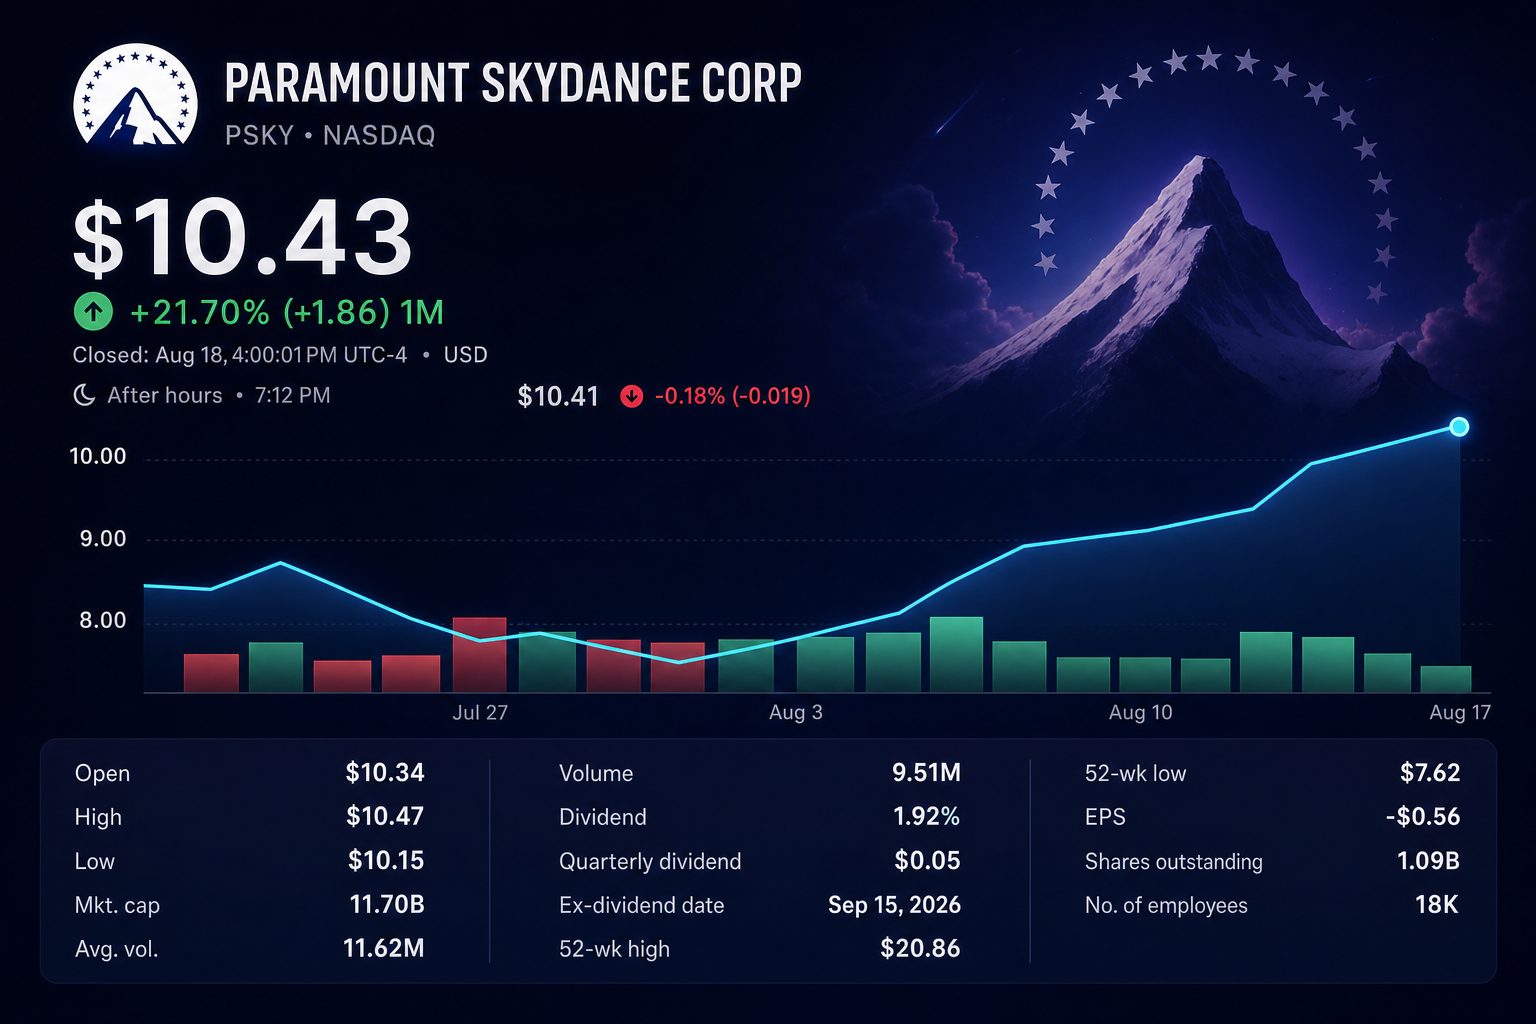Click the 10.00 price axis label
This screenshot has height=1024, width=1536.
click(x=98, y=457)
